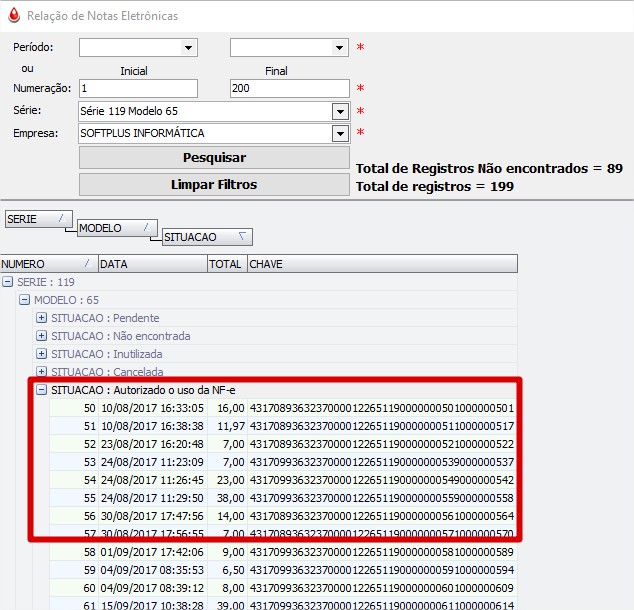Select row number 50 dated 10/08/2017 16:33:05
This screenshot has width=634, height=610.
point(283,408)
